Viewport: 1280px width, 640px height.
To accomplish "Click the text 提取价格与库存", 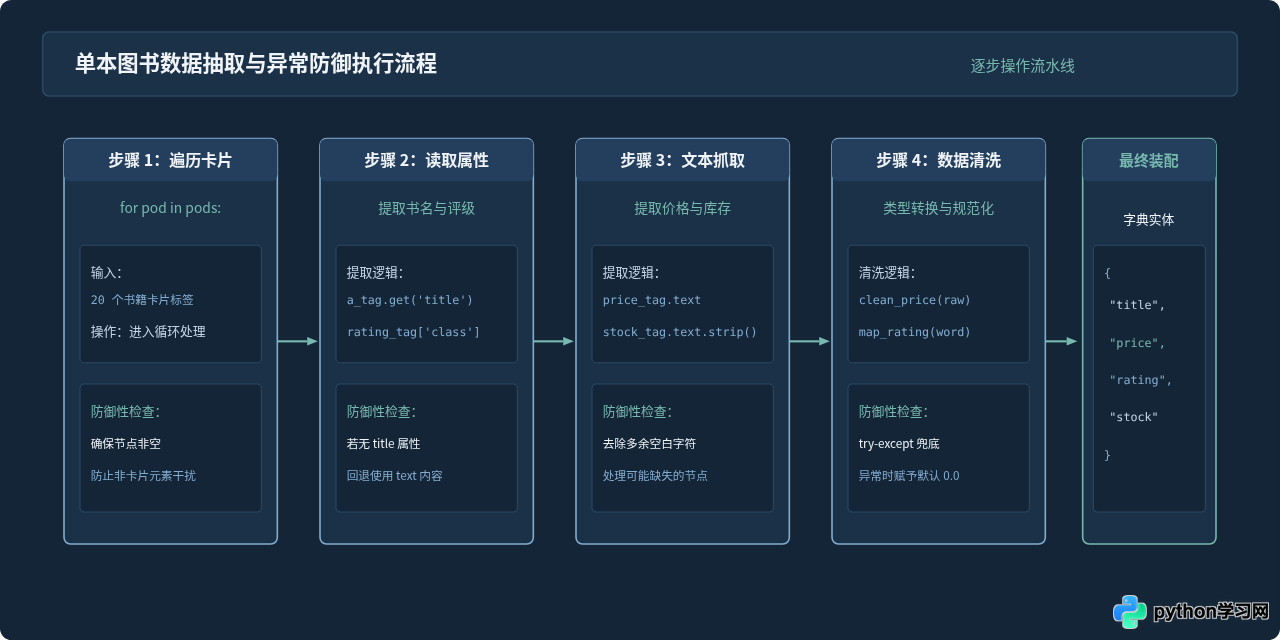I will click(x=682, y=208).
